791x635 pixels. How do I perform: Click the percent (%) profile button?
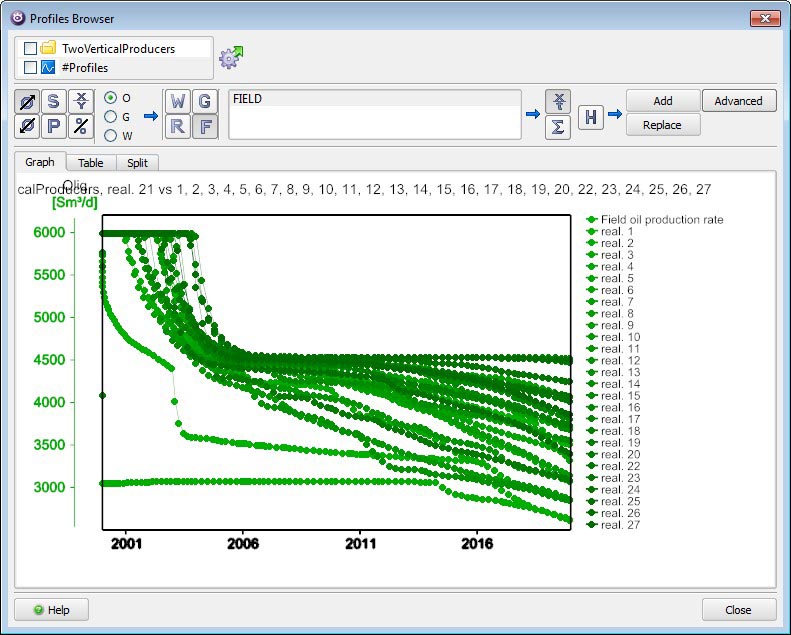click(x=81, y=126)
